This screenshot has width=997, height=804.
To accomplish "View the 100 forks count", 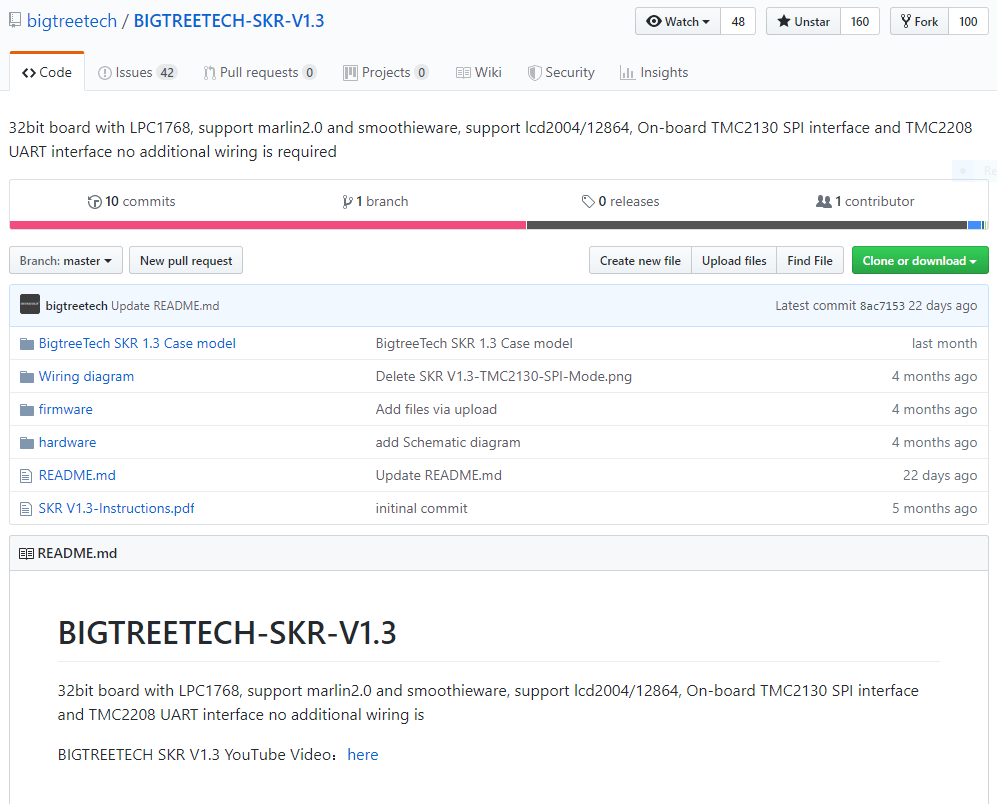I will (x=968, y=22).
